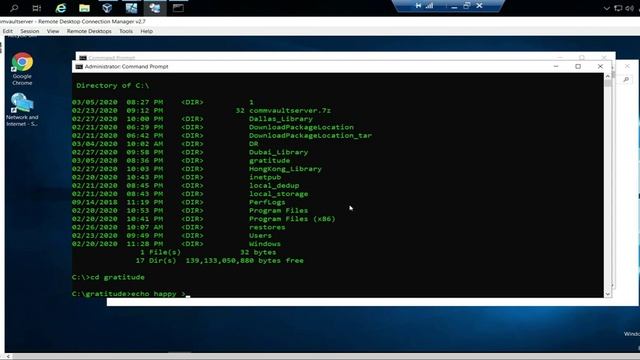640x360 pixels.
Task: Open the Tools menu
Action: 126,31
